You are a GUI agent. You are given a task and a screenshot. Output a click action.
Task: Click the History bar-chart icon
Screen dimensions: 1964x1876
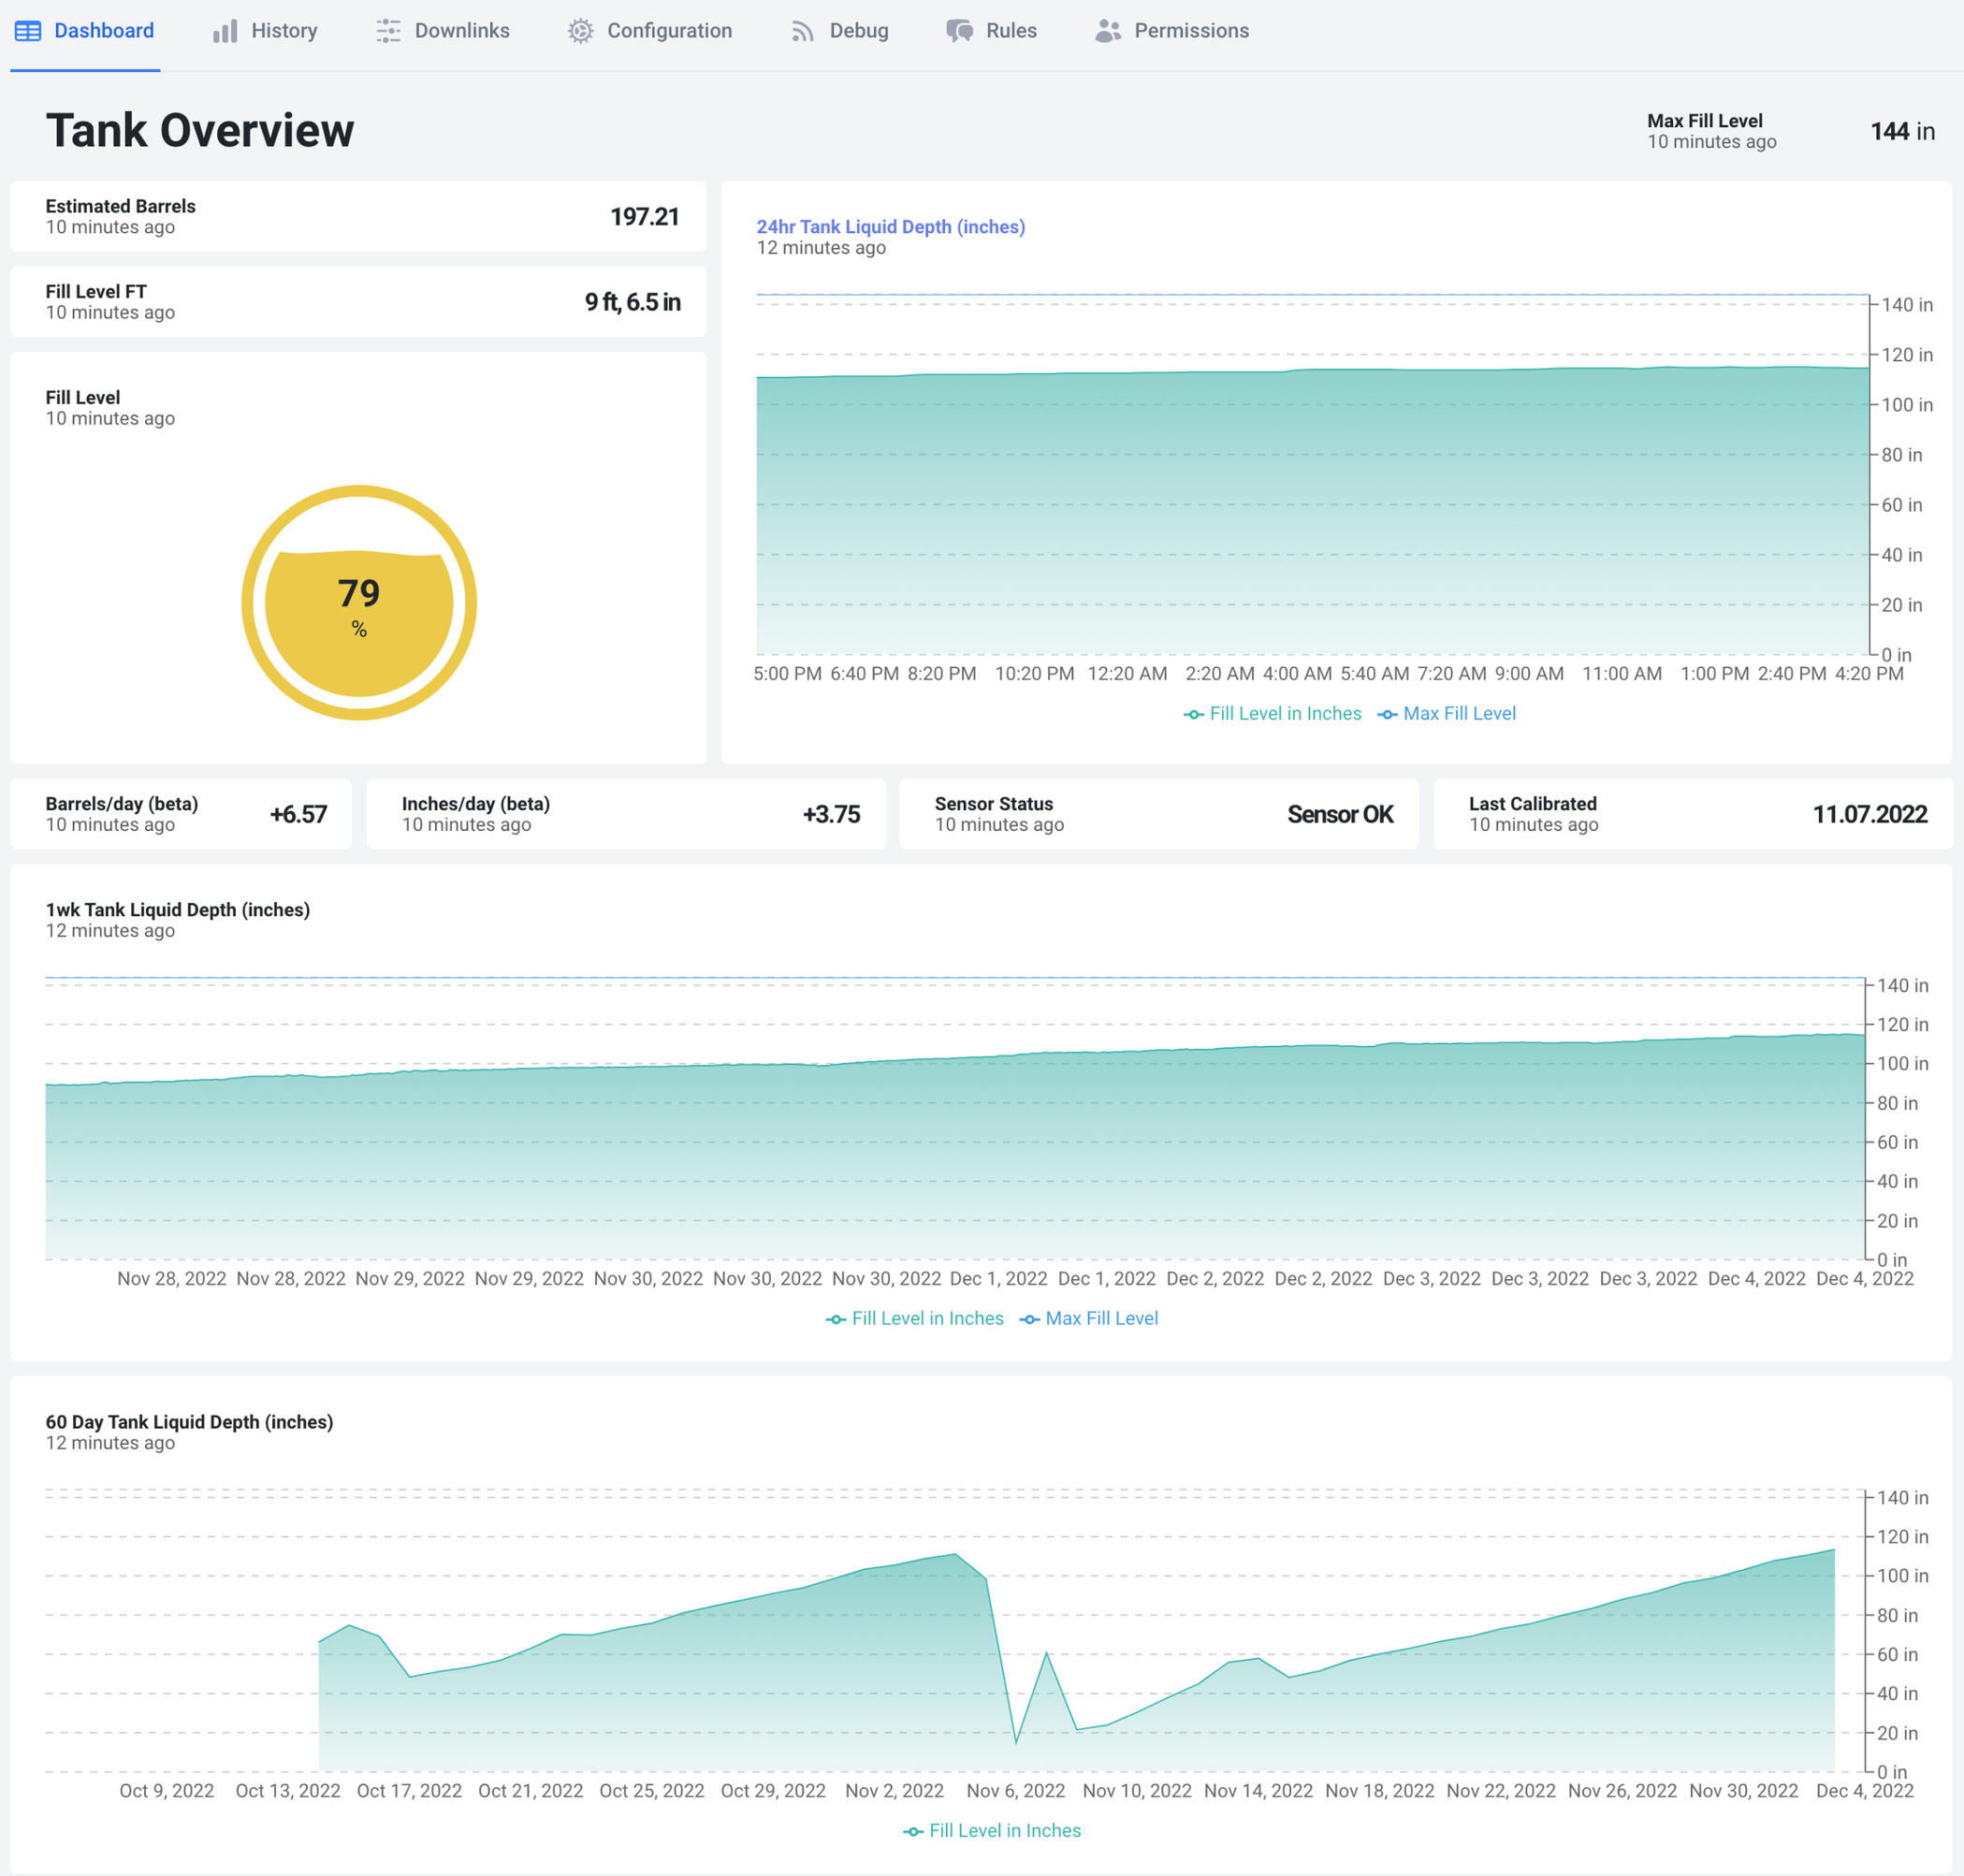coord(225,31)
